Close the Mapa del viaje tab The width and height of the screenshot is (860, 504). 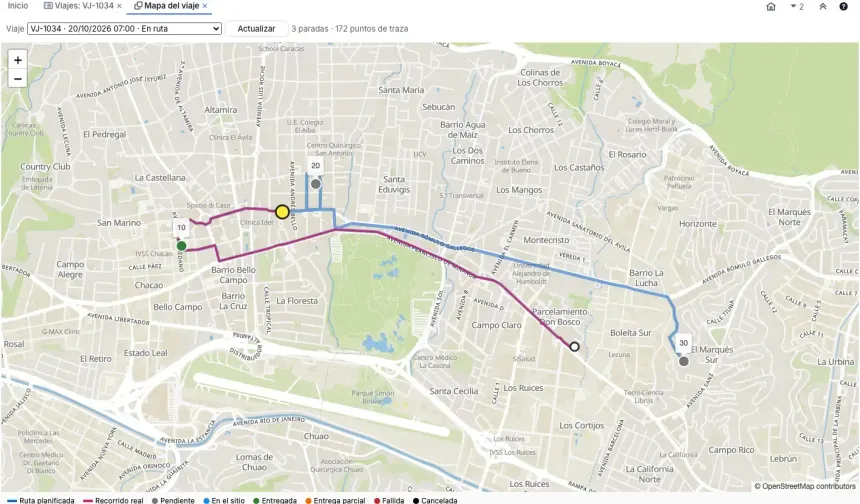point(205,5)
